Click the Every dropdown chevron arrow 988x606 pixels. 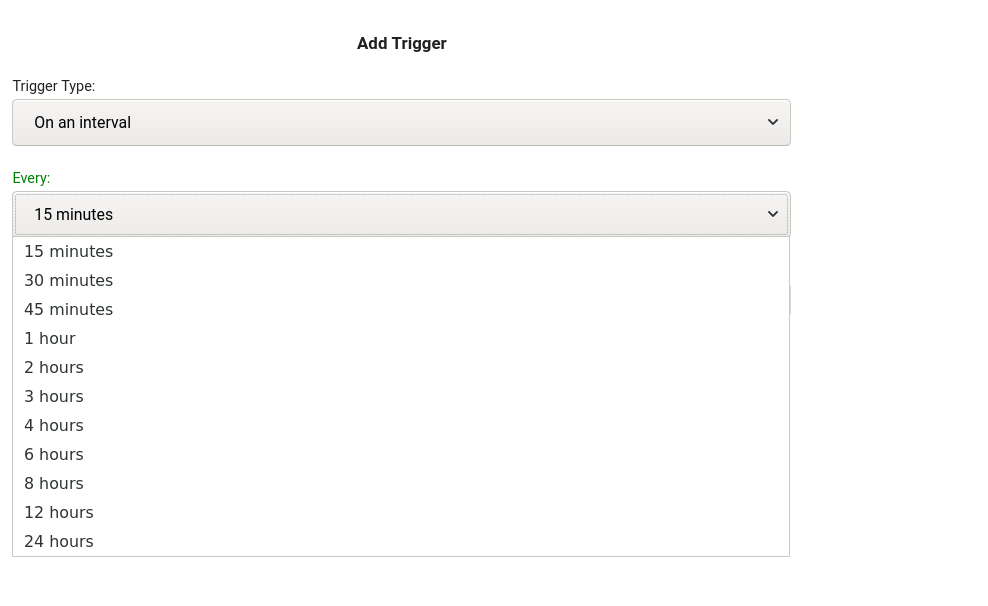coord(772,214)
